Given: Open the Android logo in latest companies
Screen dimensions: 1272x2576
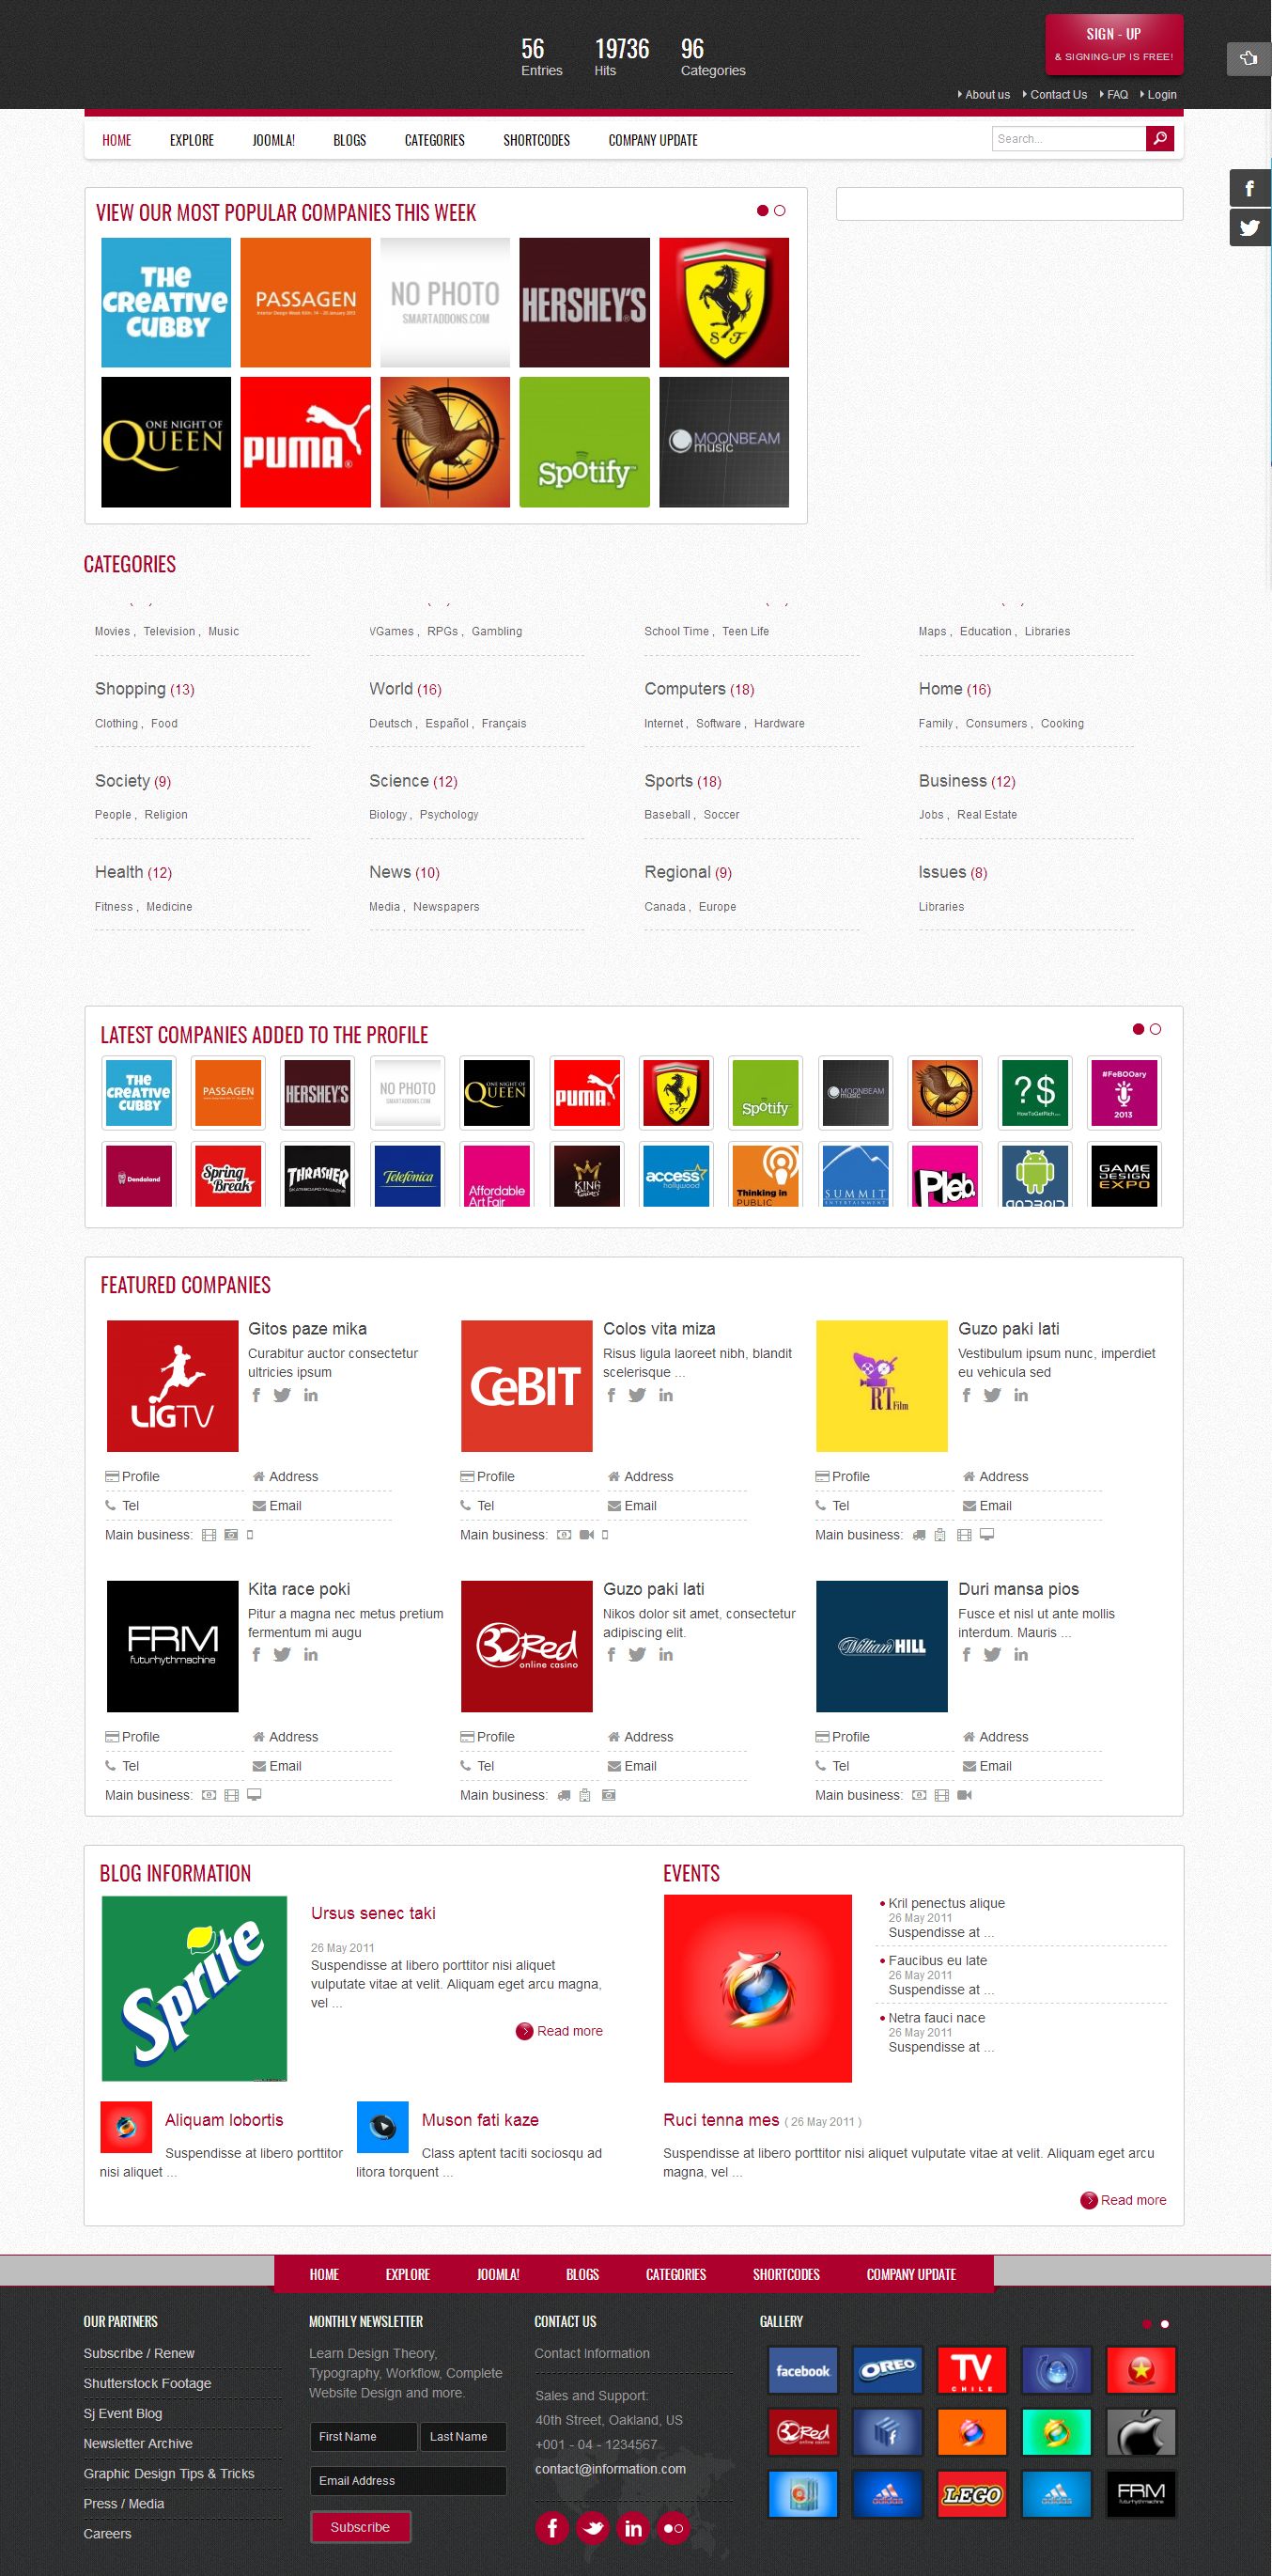Looking at the screenshot, I should pos(1035,1175).
